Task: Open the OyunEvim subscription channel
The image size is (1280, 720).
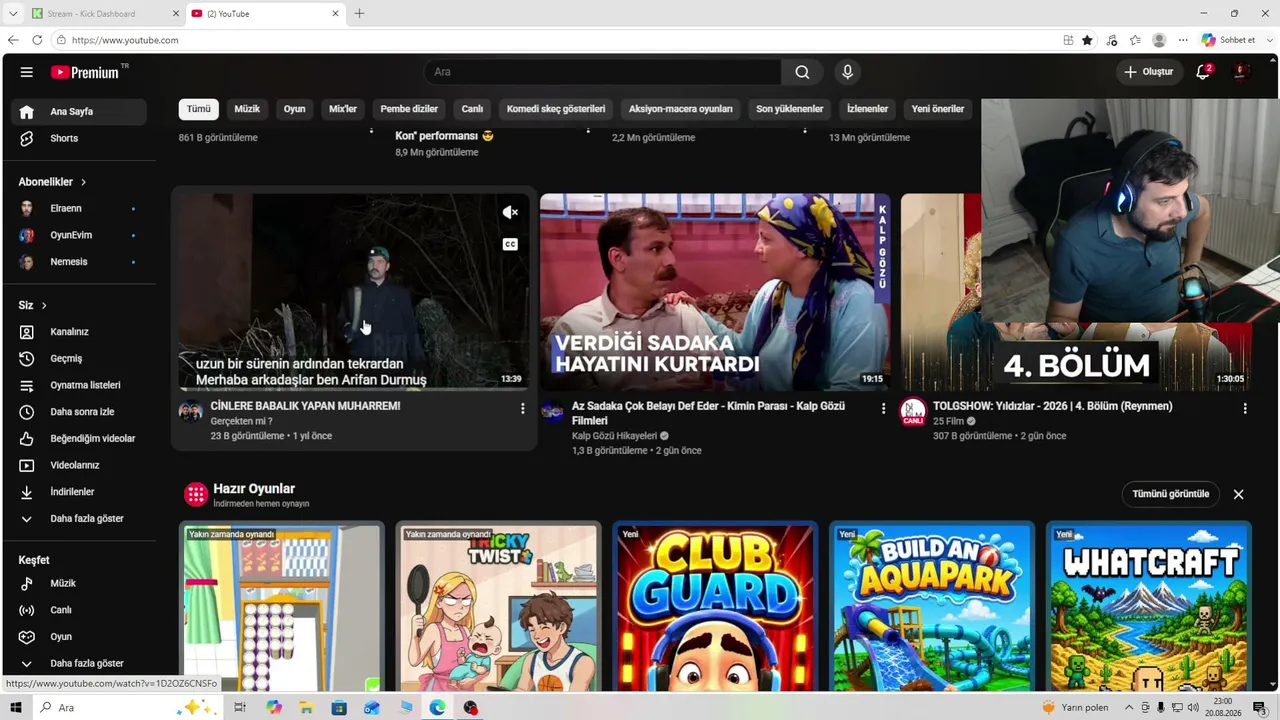Action: 78,235
